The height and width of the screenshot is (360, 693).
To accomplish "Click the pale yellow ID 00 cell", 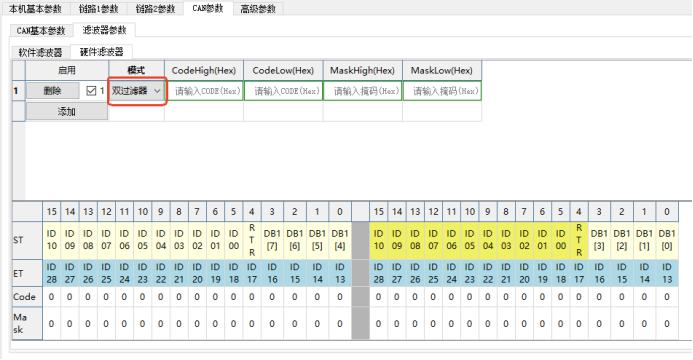I will point(233,240).
